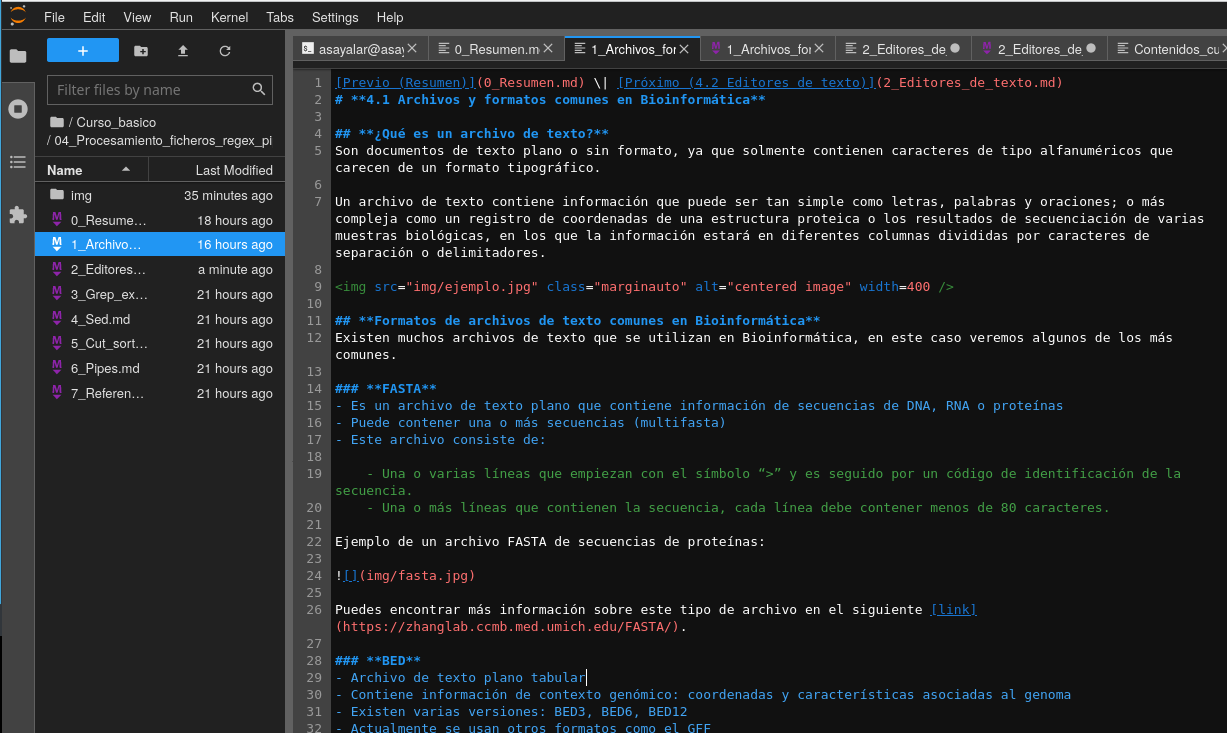Select file 4_Sed.md

click(x=160, y=319)
